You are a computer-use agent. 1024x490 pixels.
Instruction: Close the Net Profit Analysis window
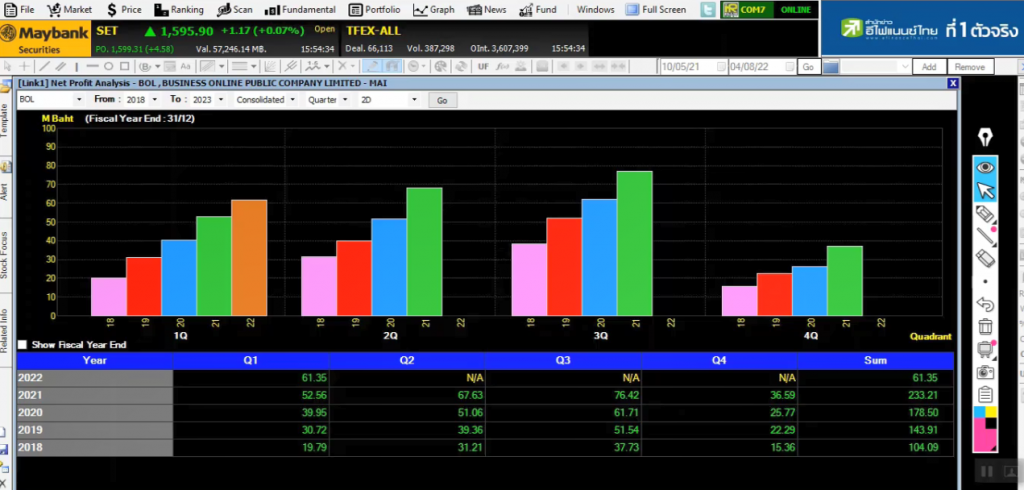click(953, 83)
